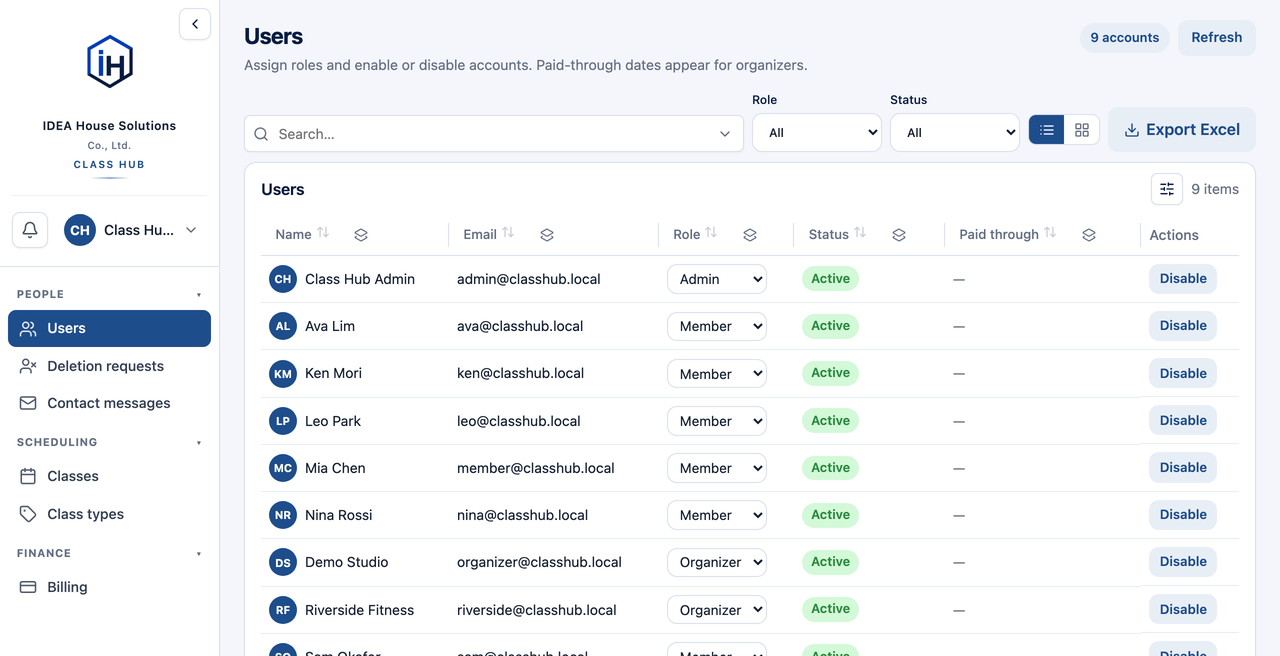Disable Class Hub Admin account
1280x656 pixels.
(x=1183, y=279)
